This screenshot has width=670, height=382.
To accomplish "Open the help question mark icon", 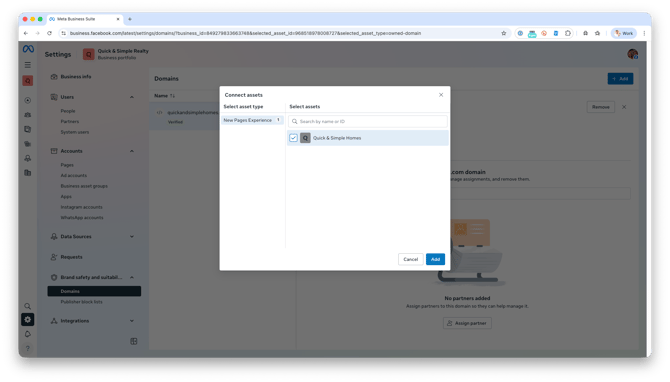I will click(x=28, y=348).
